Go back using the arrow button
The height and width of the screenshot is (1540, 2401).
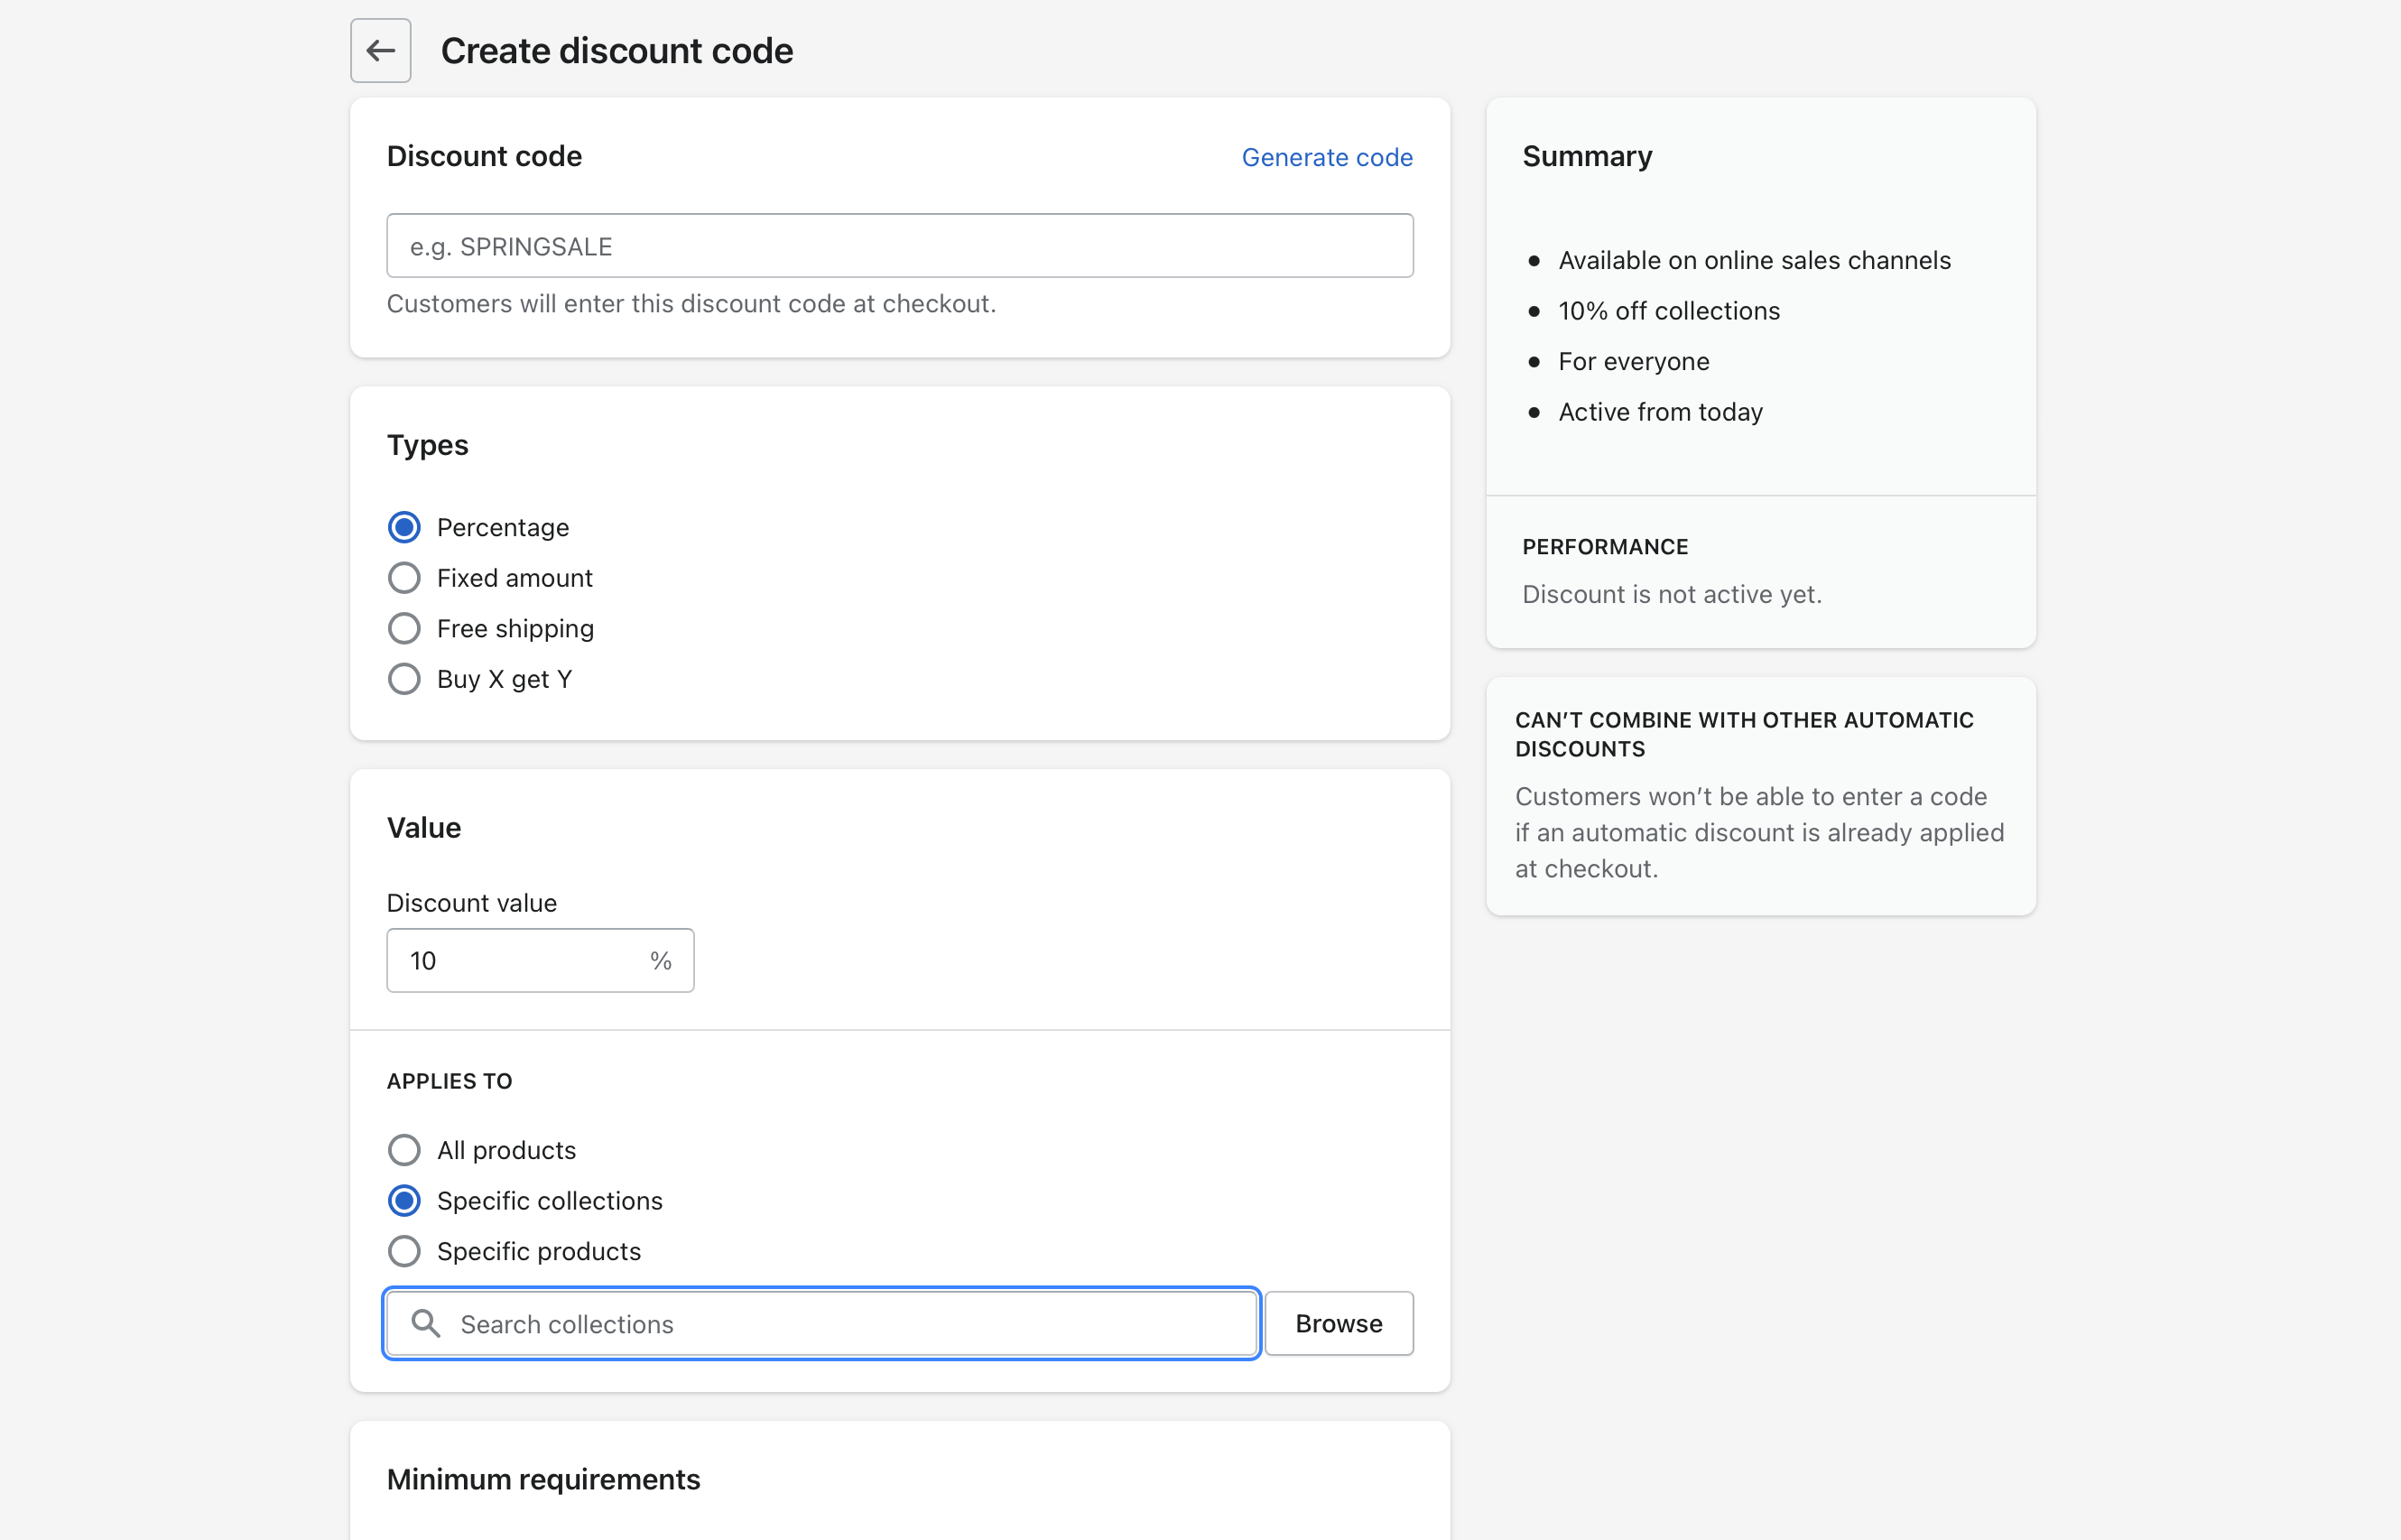coord(380,50)
